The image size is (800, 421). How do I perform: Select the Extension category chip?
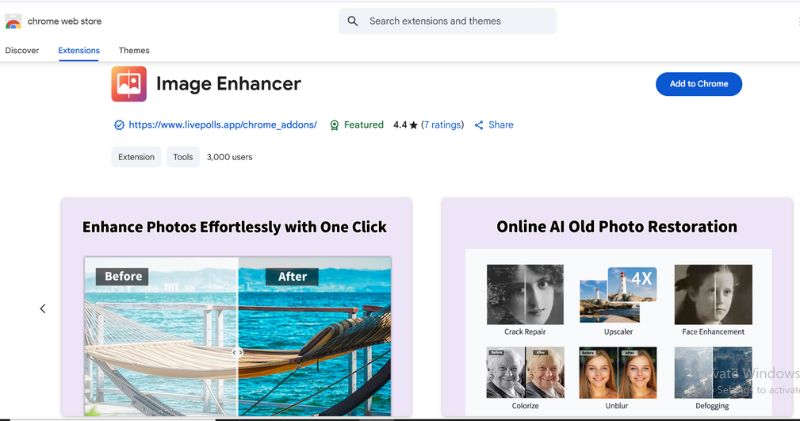(136, 157)
